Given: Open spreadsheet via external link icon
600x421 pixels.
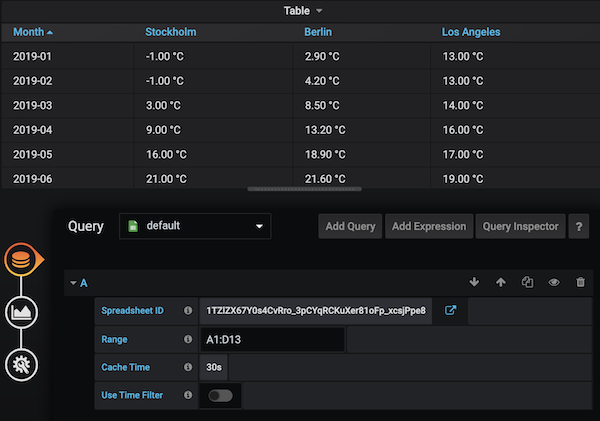Looking at the screenshot, I should (451, 310).
